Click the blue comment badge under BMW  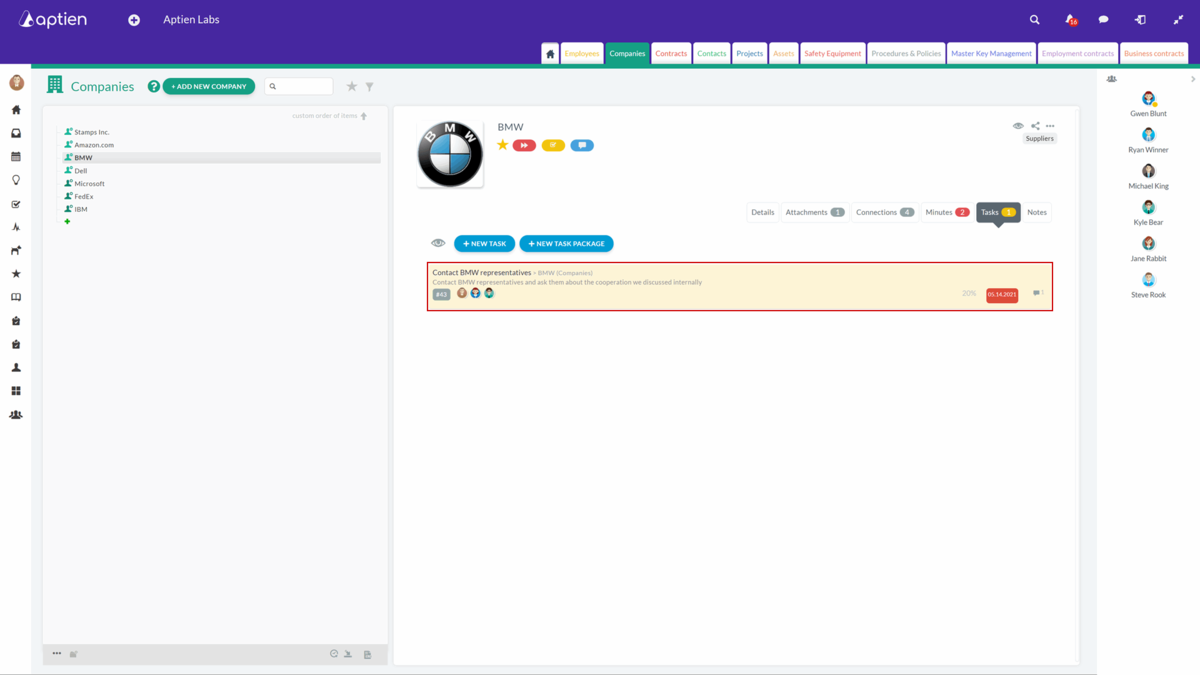[582, 146]
